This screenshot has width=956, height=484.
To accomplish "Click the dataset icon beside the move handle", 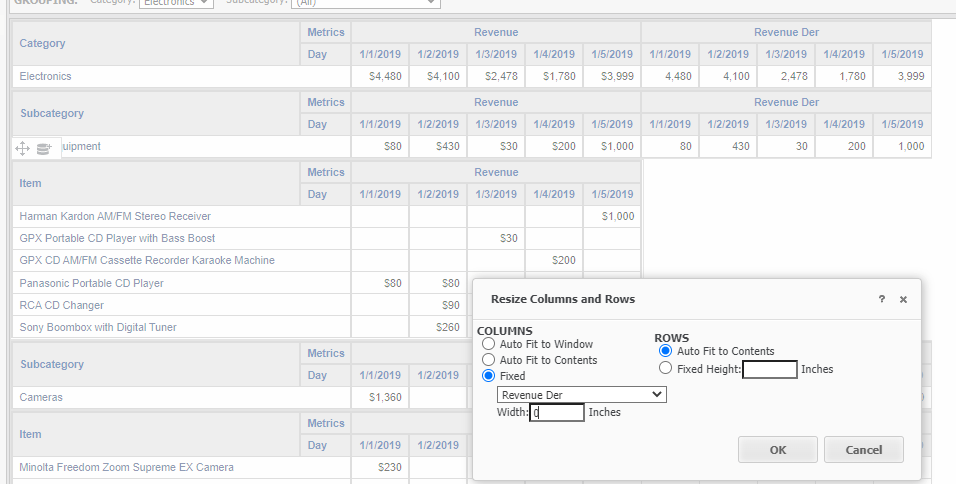I will point(44,149).
